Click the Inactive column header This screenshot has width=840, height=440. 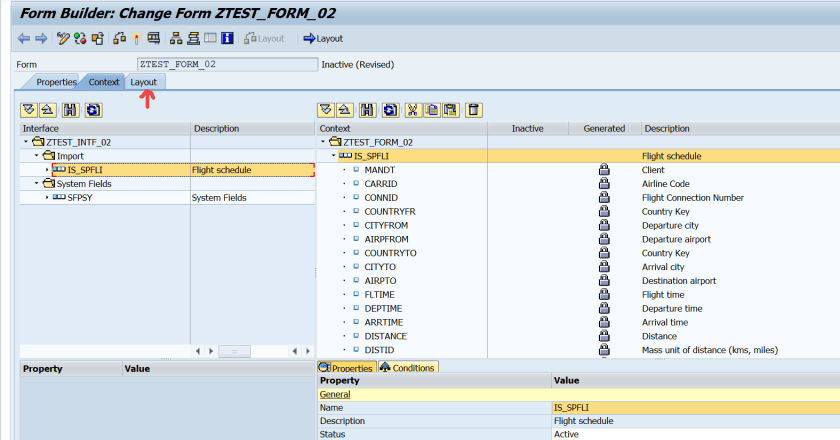527,129
